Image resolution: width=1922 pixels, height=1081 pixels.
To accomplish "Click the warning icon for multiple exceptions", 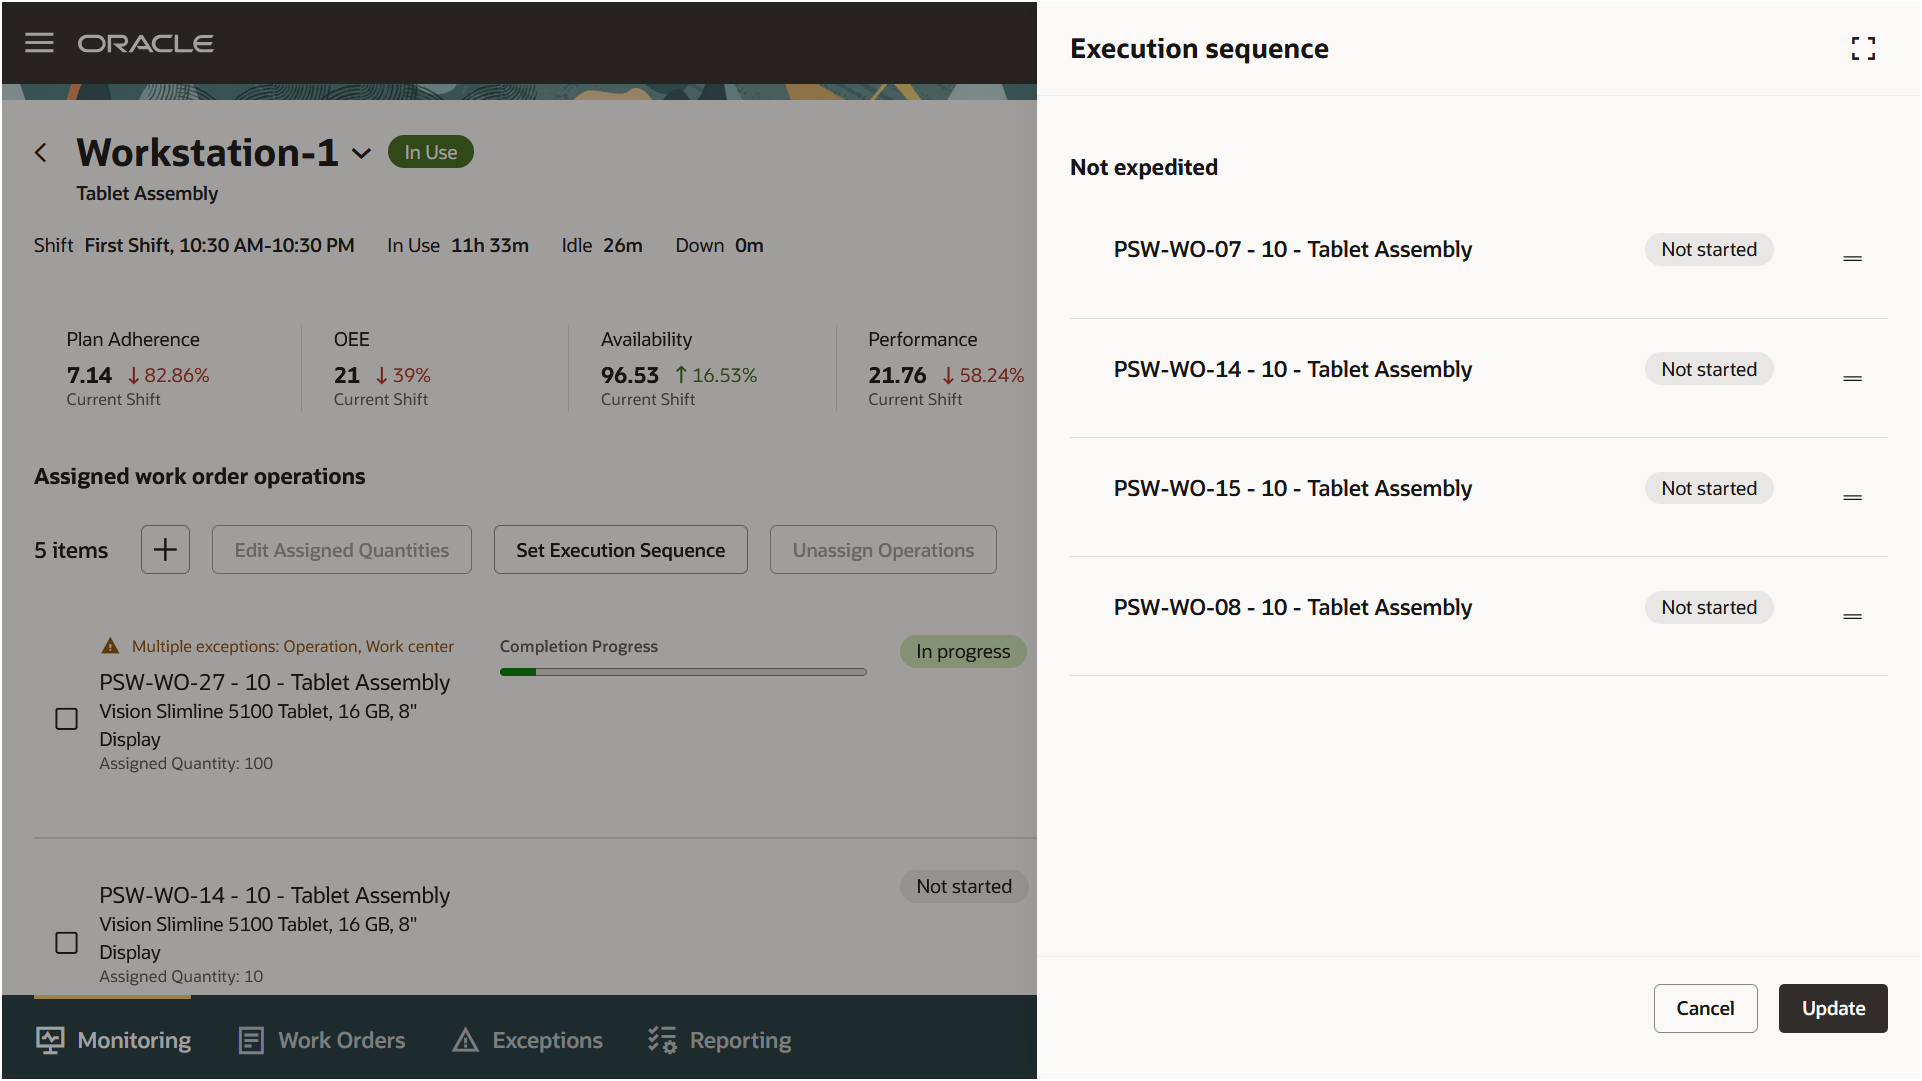I will tap(111, 647).
